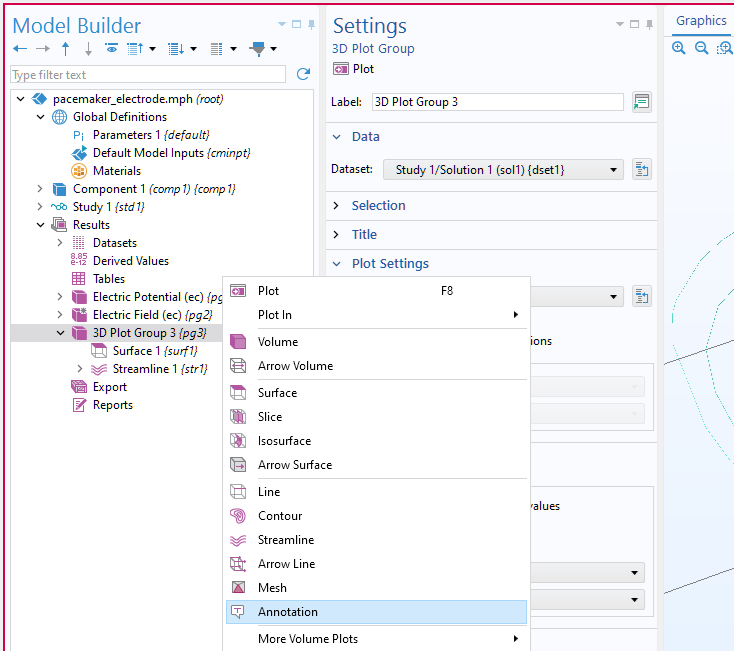Image resolution: width=734 pixels, height=651 pixels.
Task: Add a Streamline plot from the menu
Action: [285, 540]
